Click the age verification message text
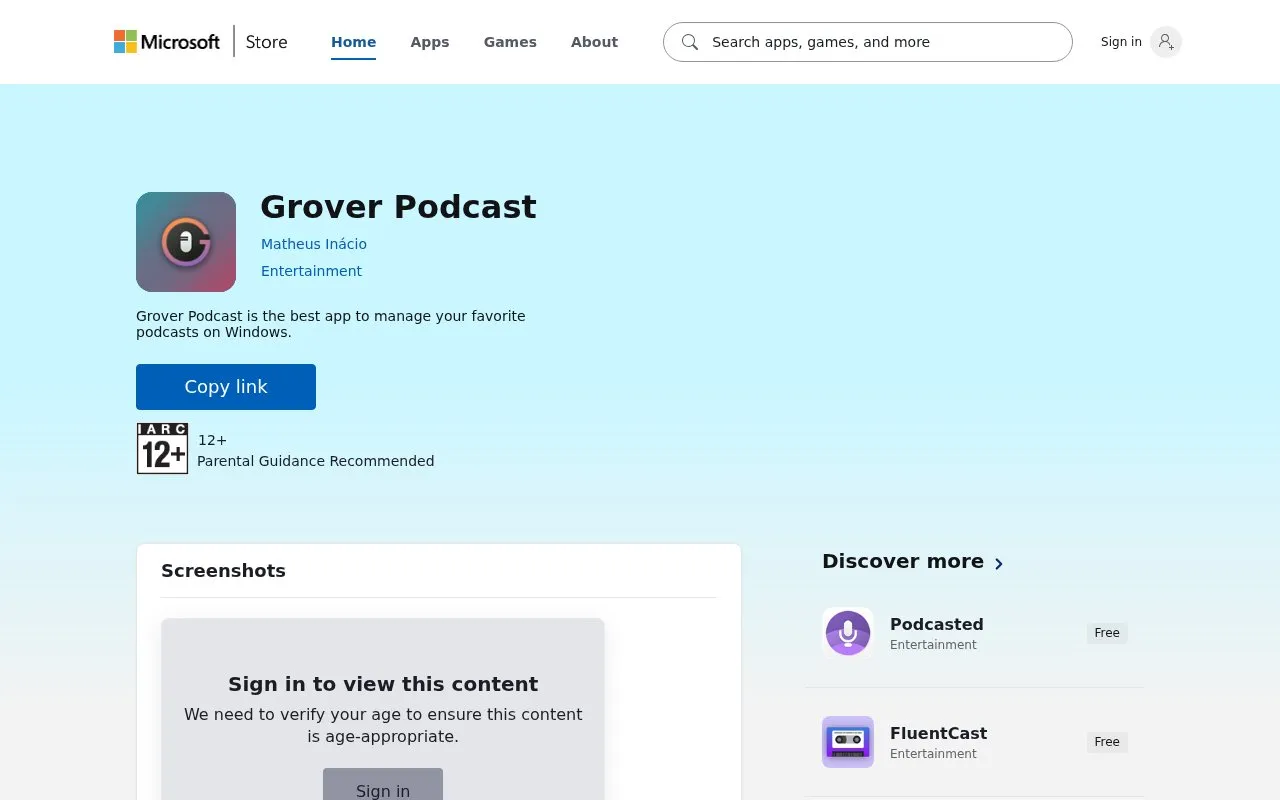 coord(383,725)
